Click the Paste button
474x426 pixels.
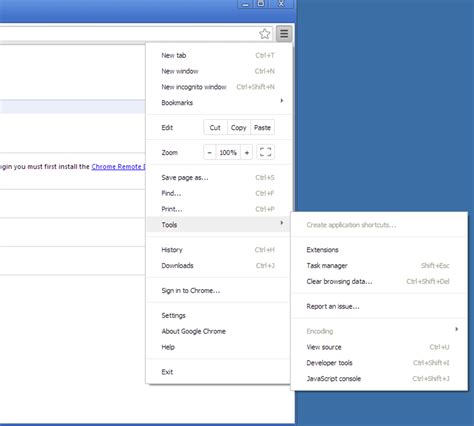coord(262,128)
